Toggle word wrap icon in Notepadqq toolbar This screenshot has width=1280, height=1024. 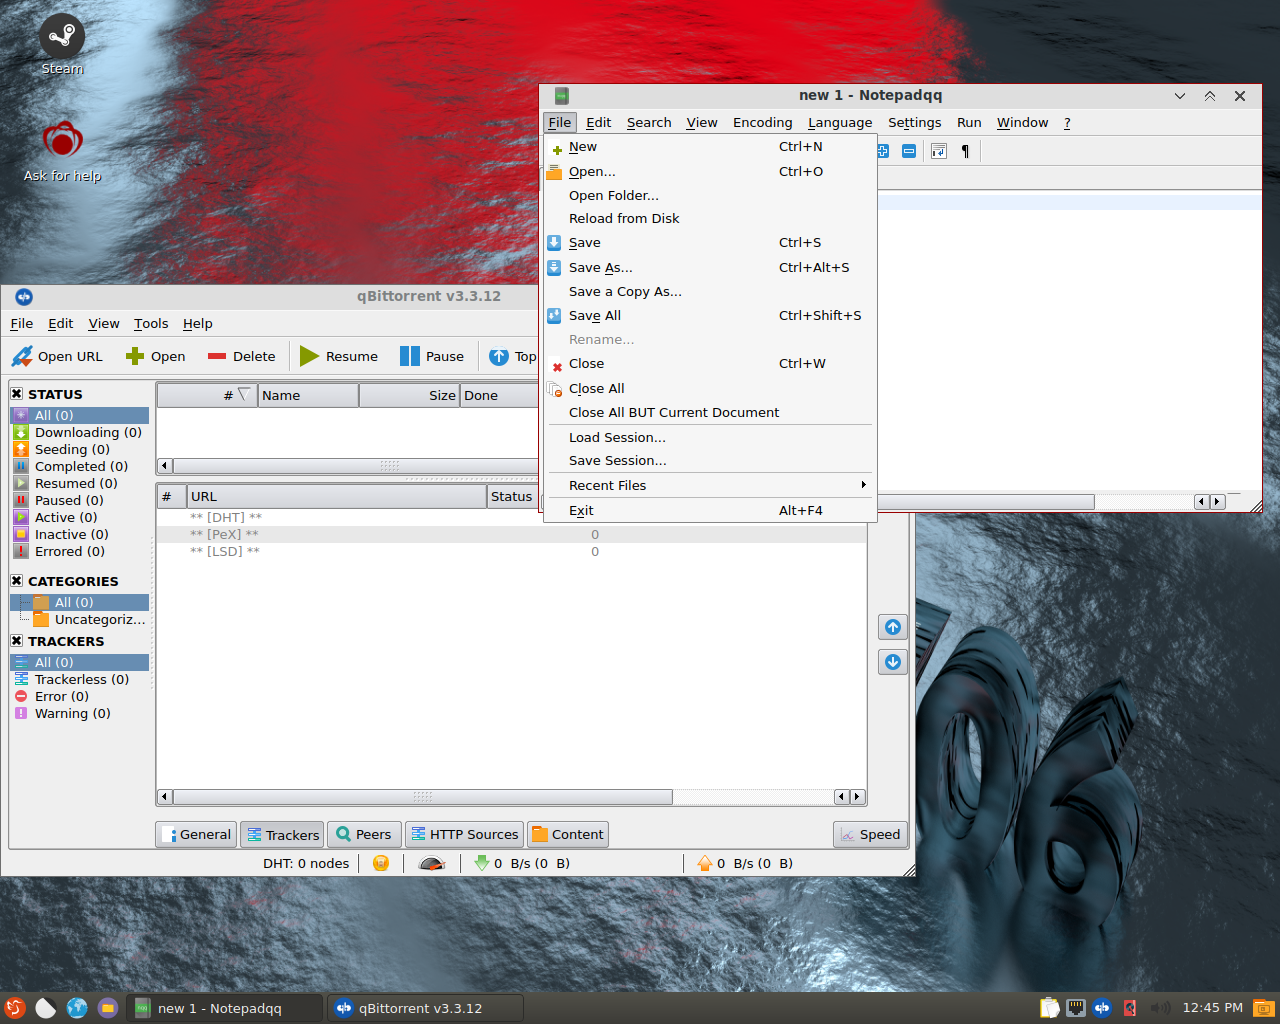[x=938, y=151]
